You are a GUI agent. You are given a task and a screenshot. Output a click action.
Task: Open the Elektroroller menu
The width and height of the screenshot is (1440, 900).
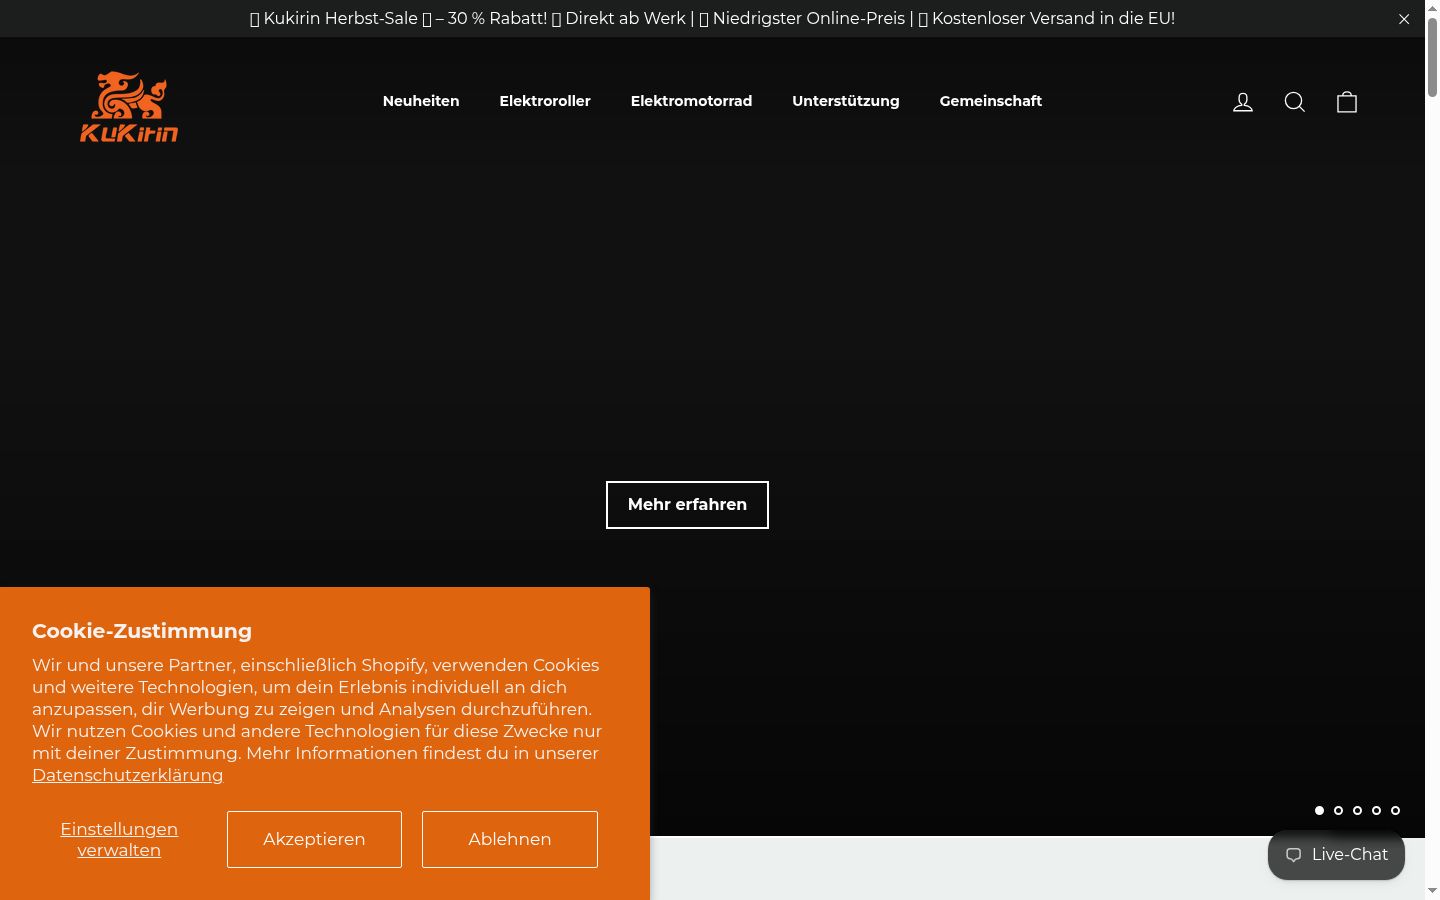point(545,101)
